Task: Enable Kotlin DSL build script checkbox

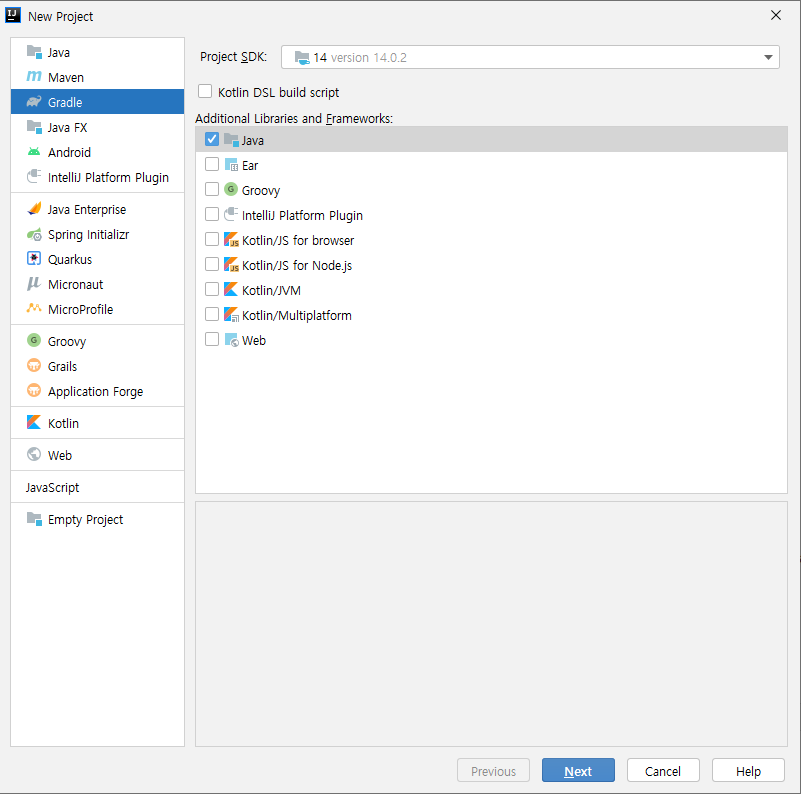Action: [x=205, y=91]
